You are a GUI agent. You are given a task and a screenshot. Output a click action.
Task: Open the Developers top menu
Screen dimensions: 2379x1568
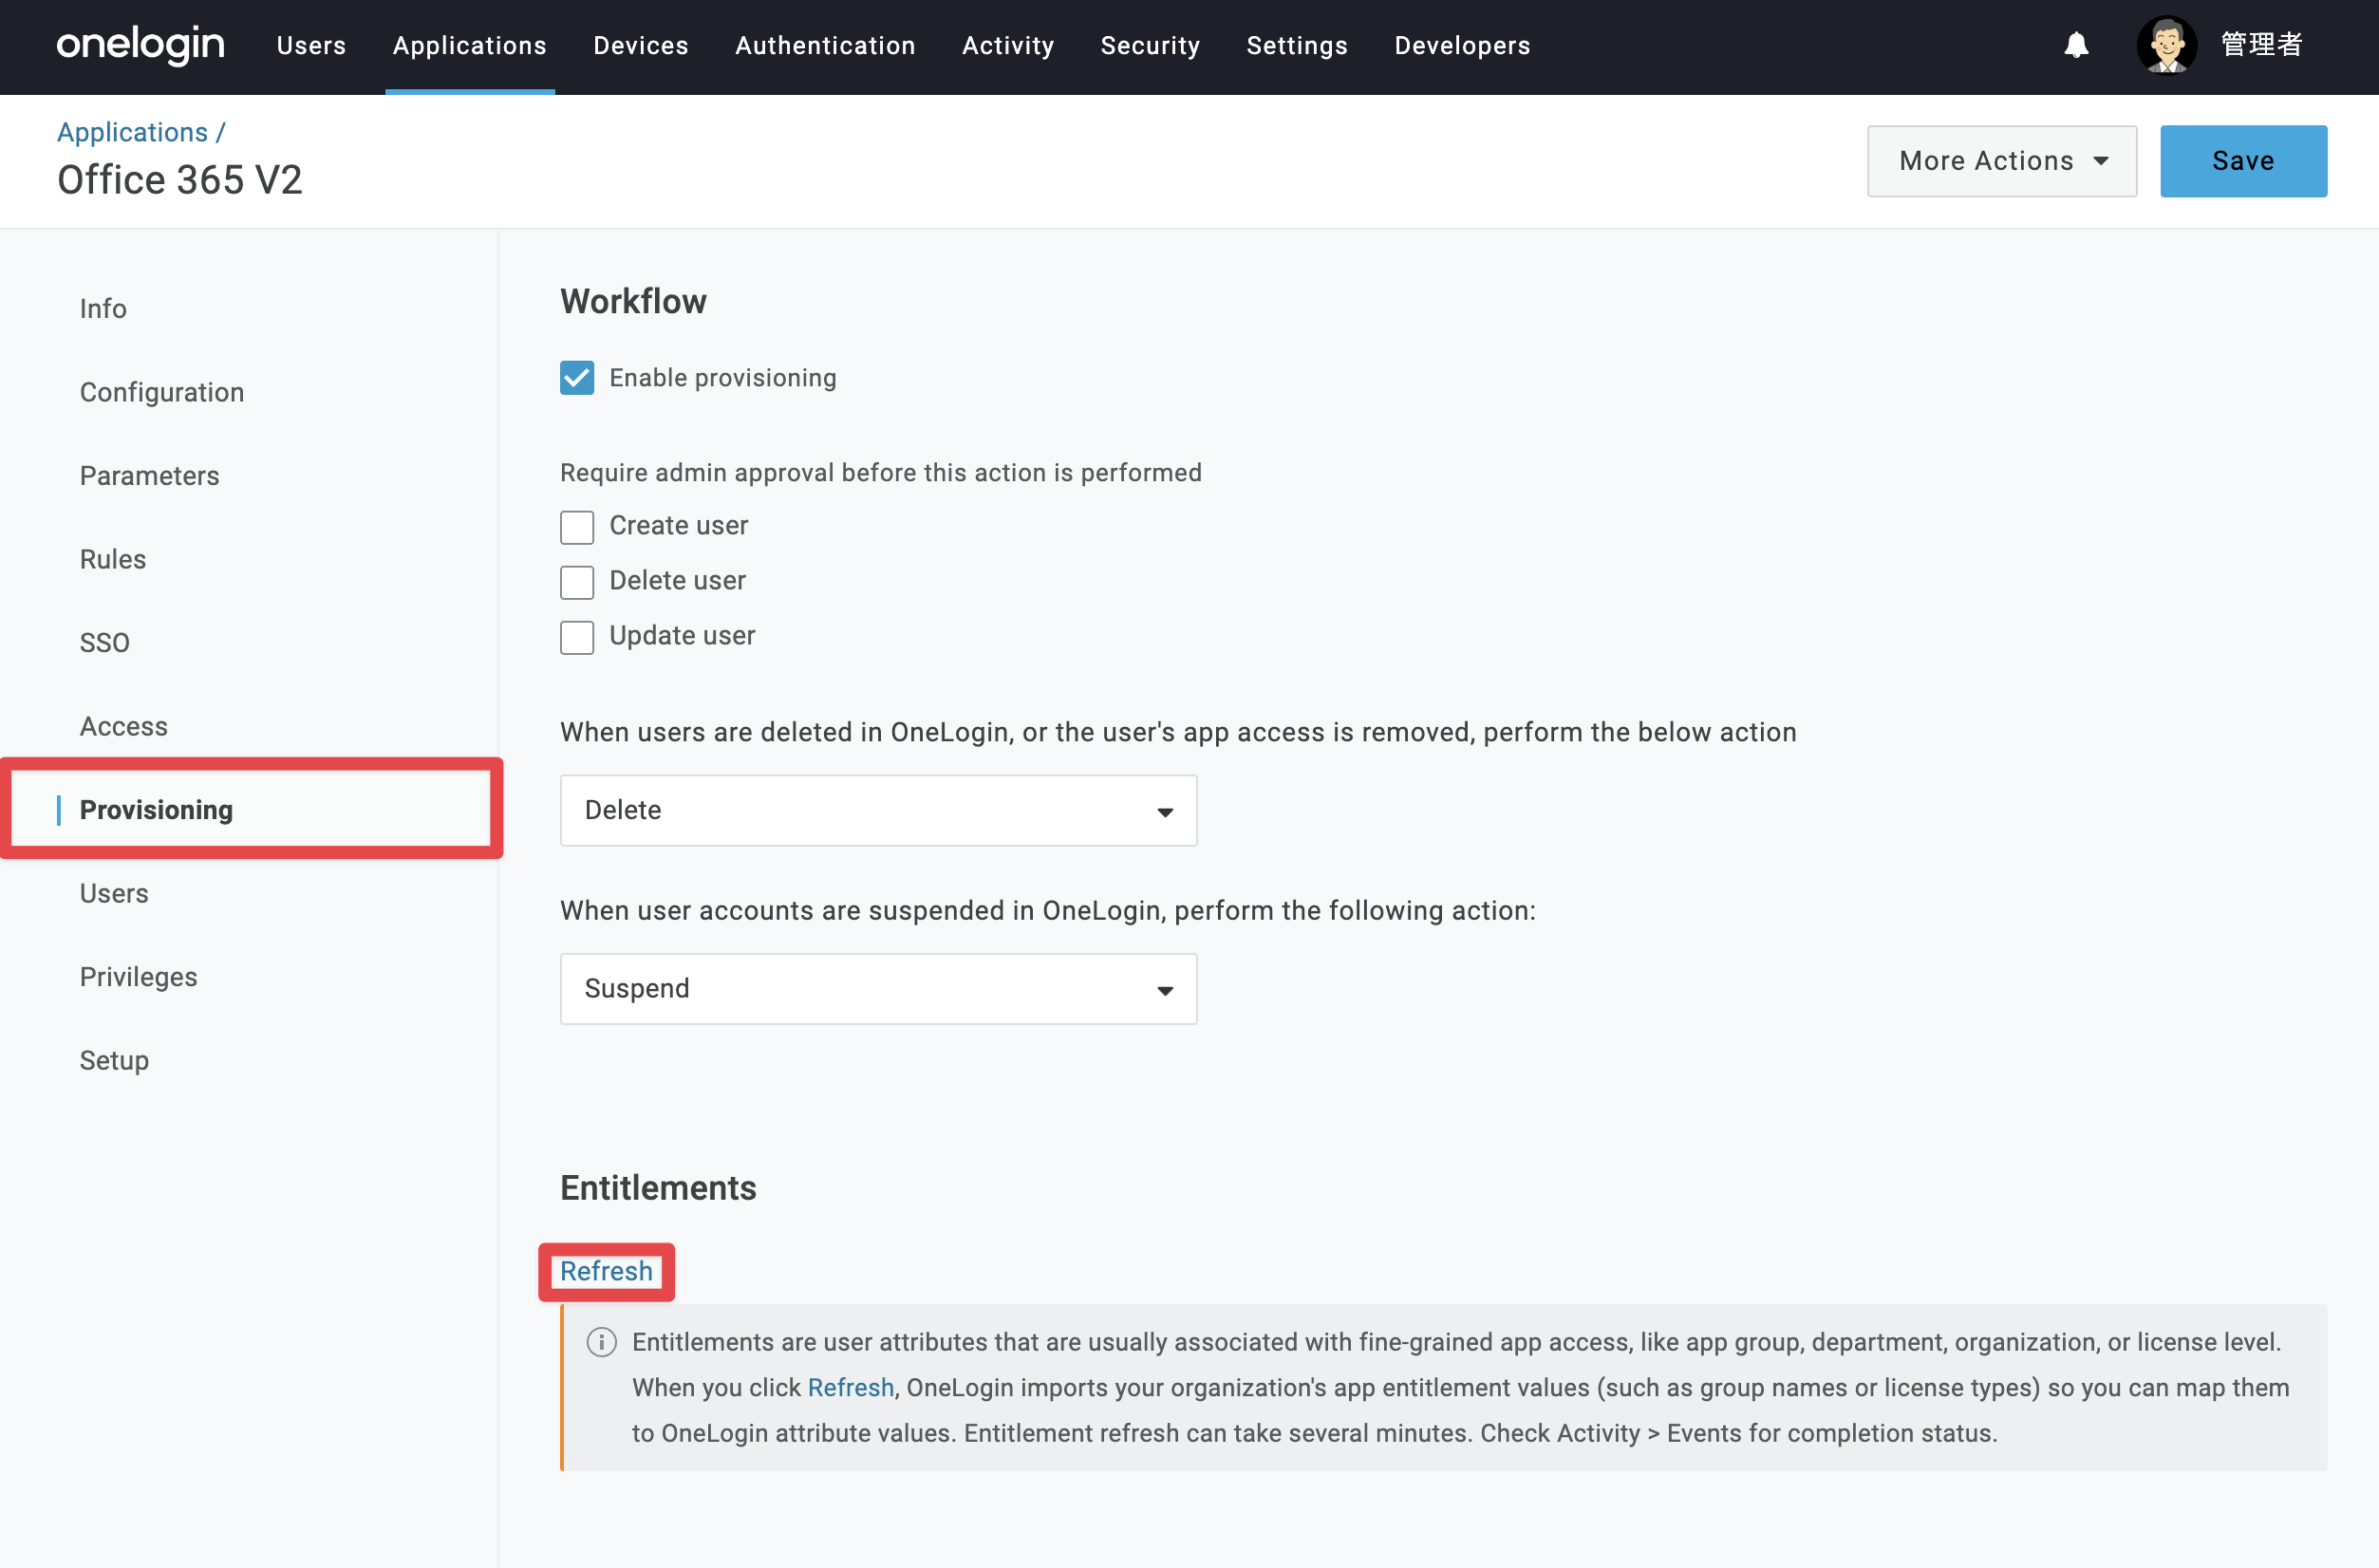point(1462,46)
